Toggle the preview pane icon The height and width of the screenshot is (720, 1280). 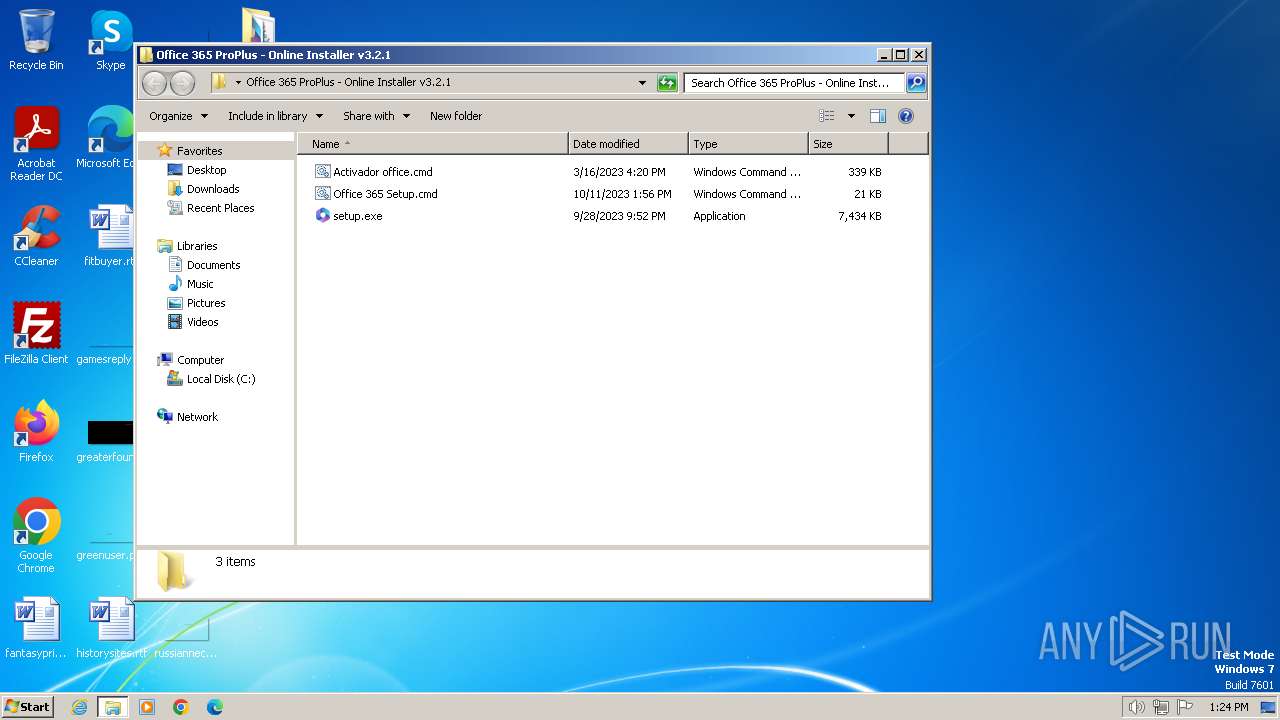877,116
